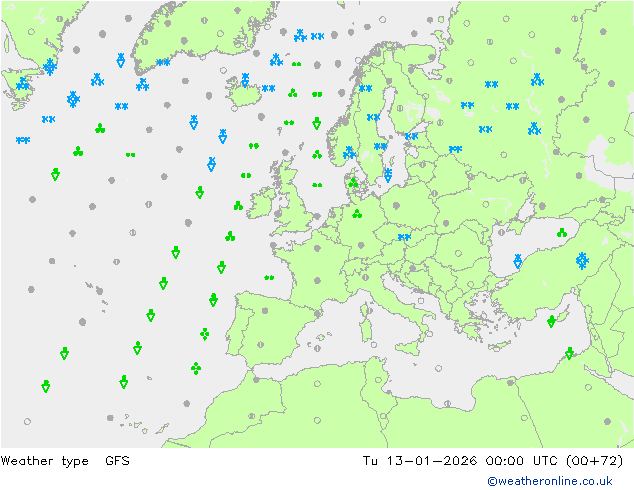
Task: Click the '(00+72)' forecast hour text
Action: (594, 460)
